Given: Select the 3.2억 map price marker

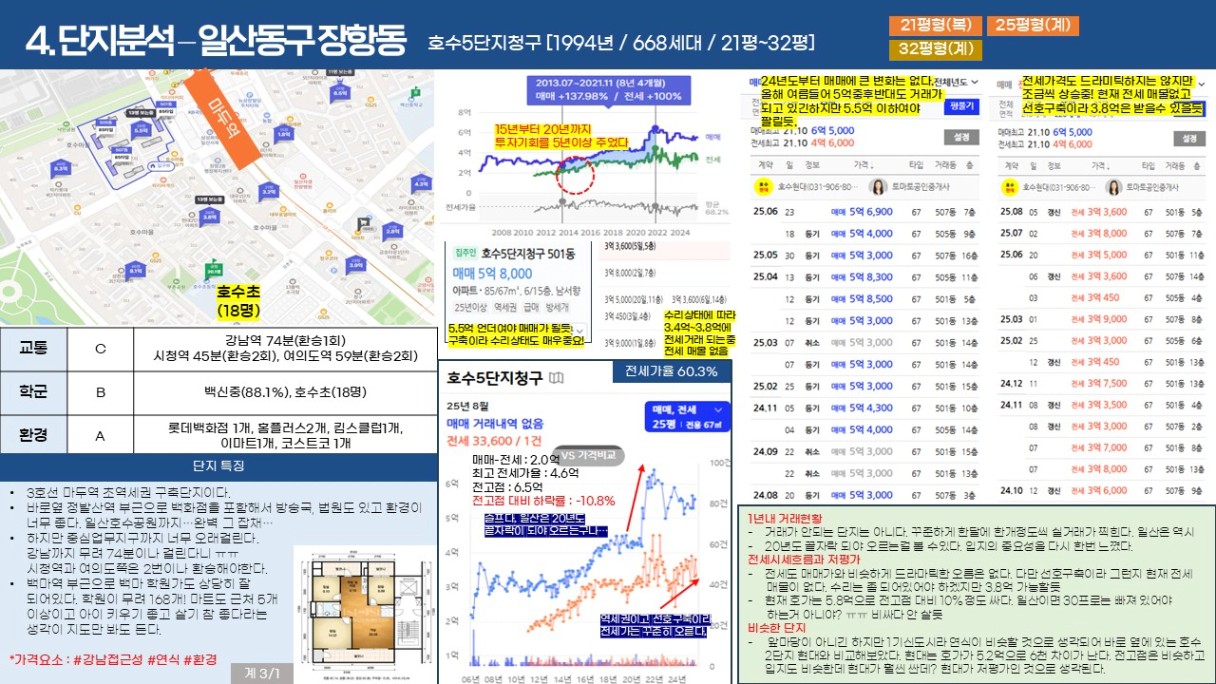Looking at the screenshot, I should [268, 189].
